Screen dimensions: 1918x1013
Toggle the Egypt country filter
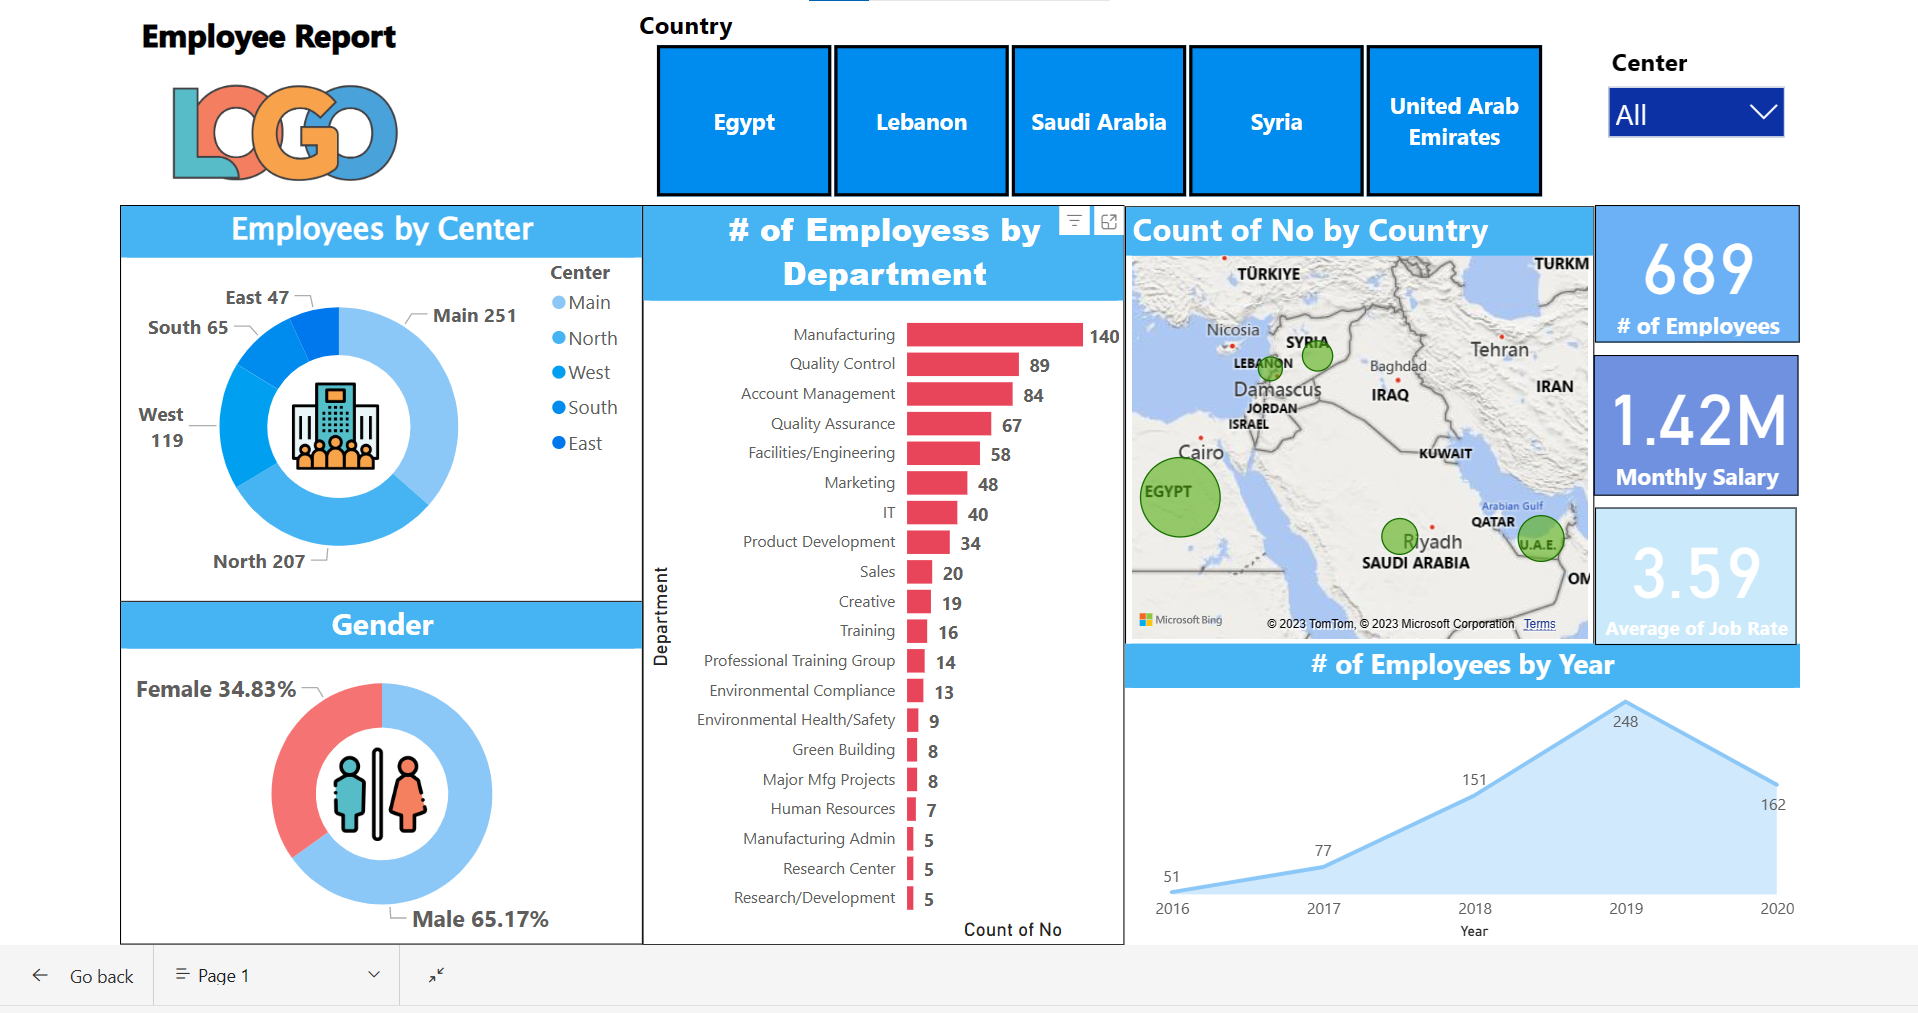[743, 120]
